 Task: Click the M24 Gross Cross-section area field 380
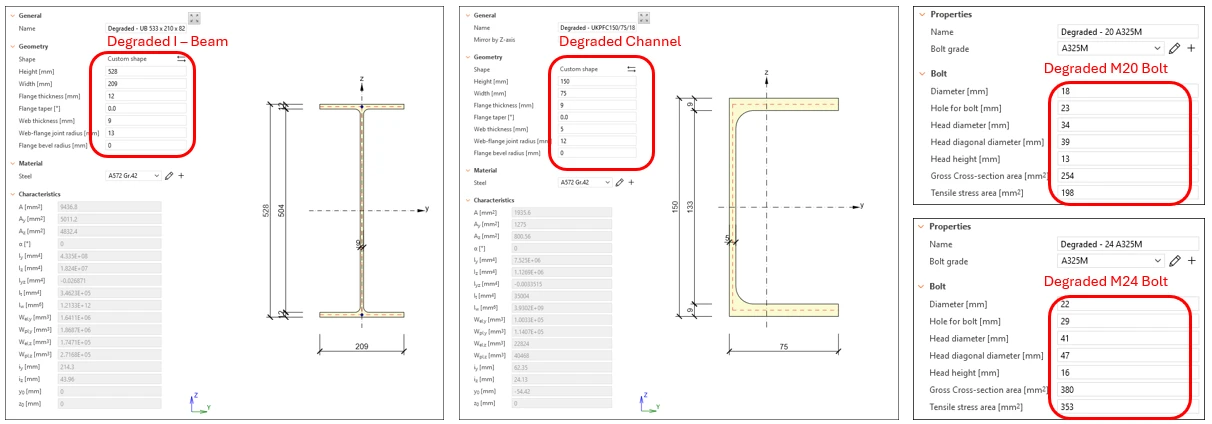[1128, 389]
